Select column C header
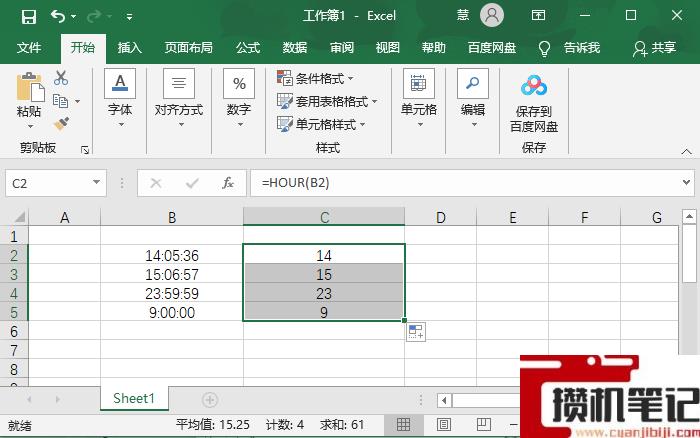This screenshot has height=438, width=700. click(325, 217)
